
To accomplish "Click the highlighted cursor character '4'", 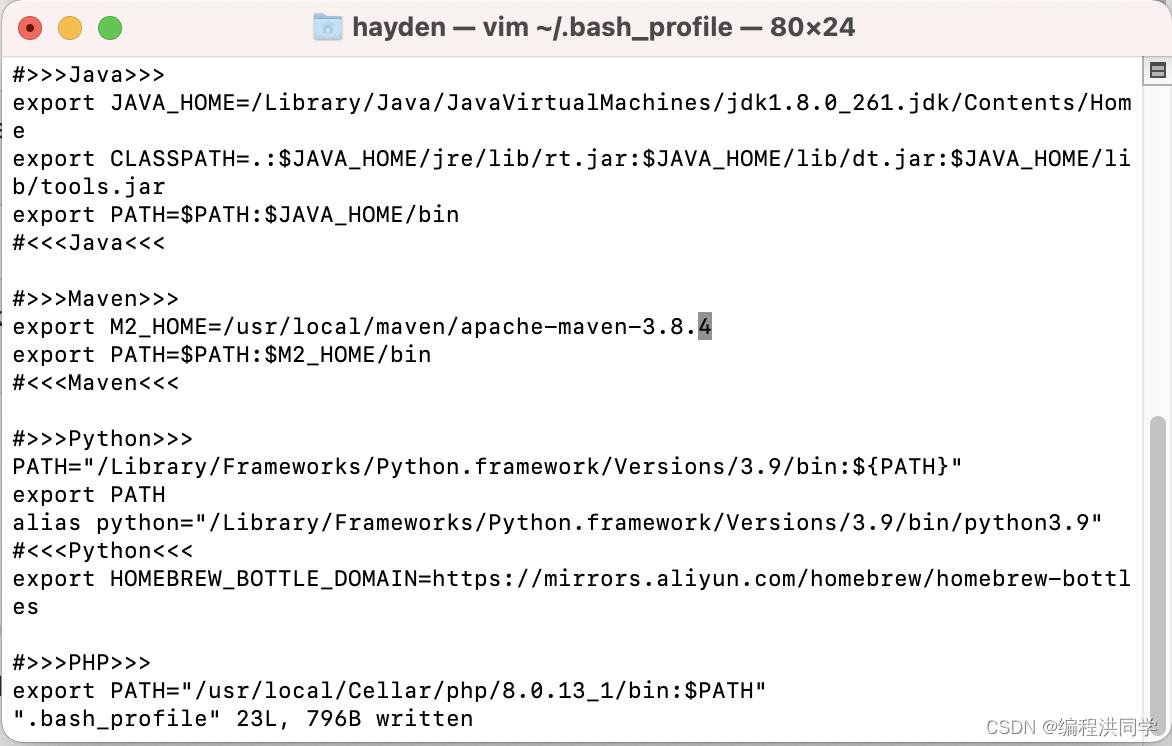I will pos(705,327).
